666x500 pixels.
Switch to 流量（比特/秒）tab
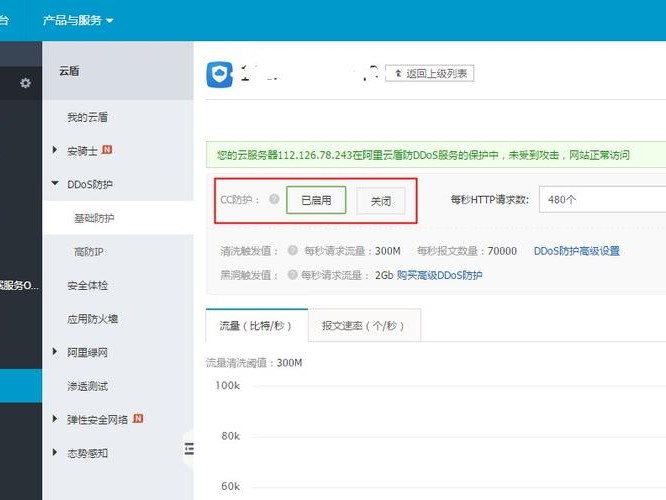click(257, 325)
